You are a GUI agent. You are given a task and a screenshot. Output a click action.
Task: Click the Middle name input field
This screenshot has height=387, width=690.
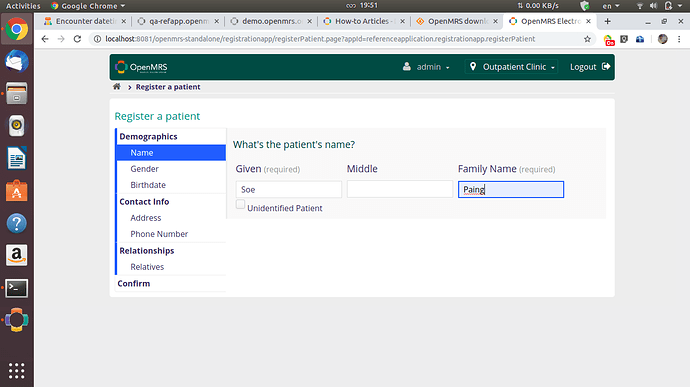400,189
